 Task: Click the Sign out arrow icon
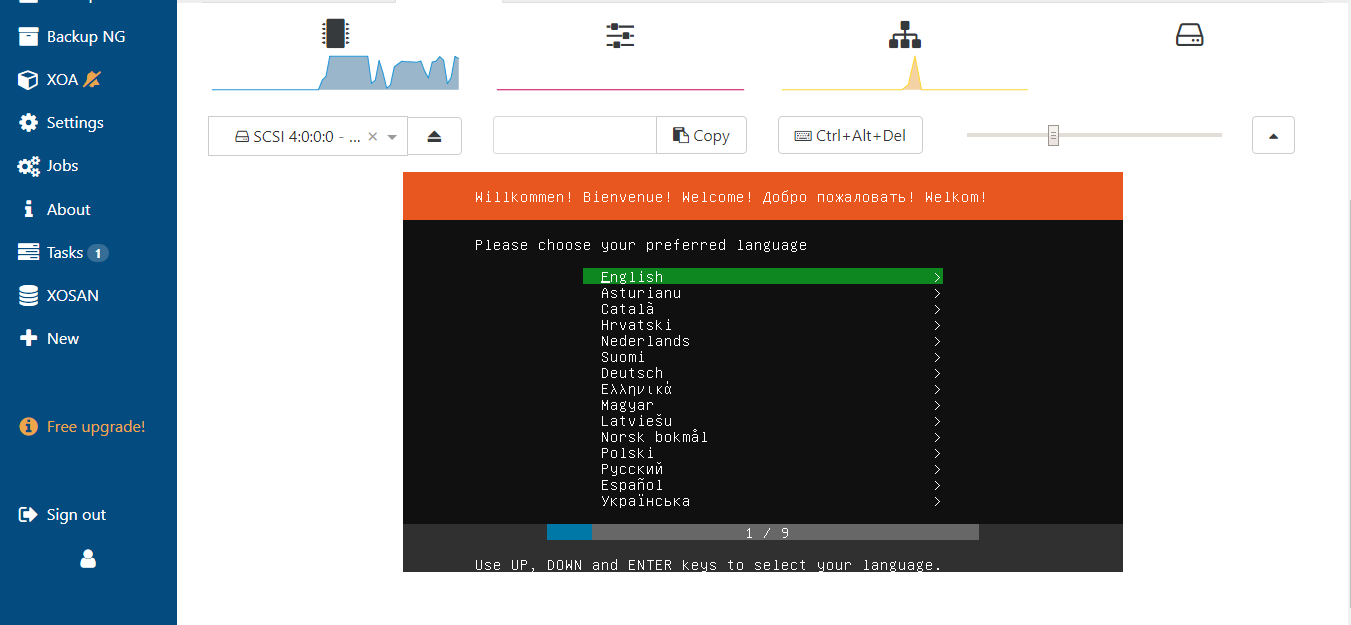point(29,514)
